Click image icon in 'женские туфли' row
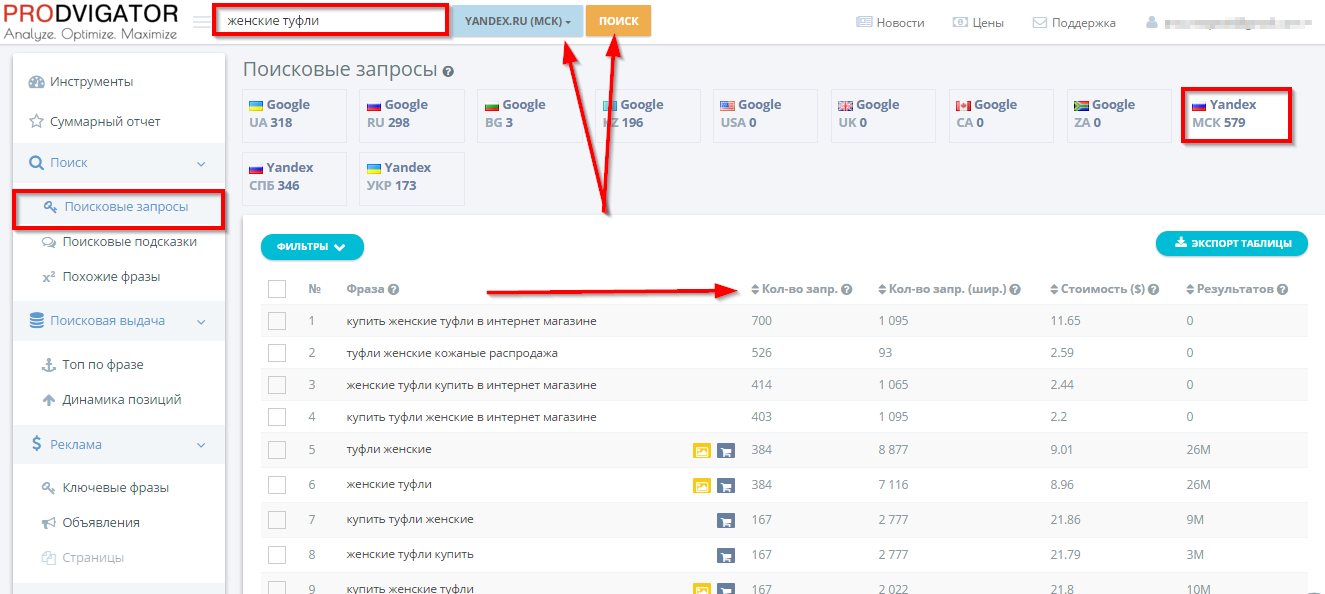This screenshot has height=594, width=1325. tap(702, 486)
